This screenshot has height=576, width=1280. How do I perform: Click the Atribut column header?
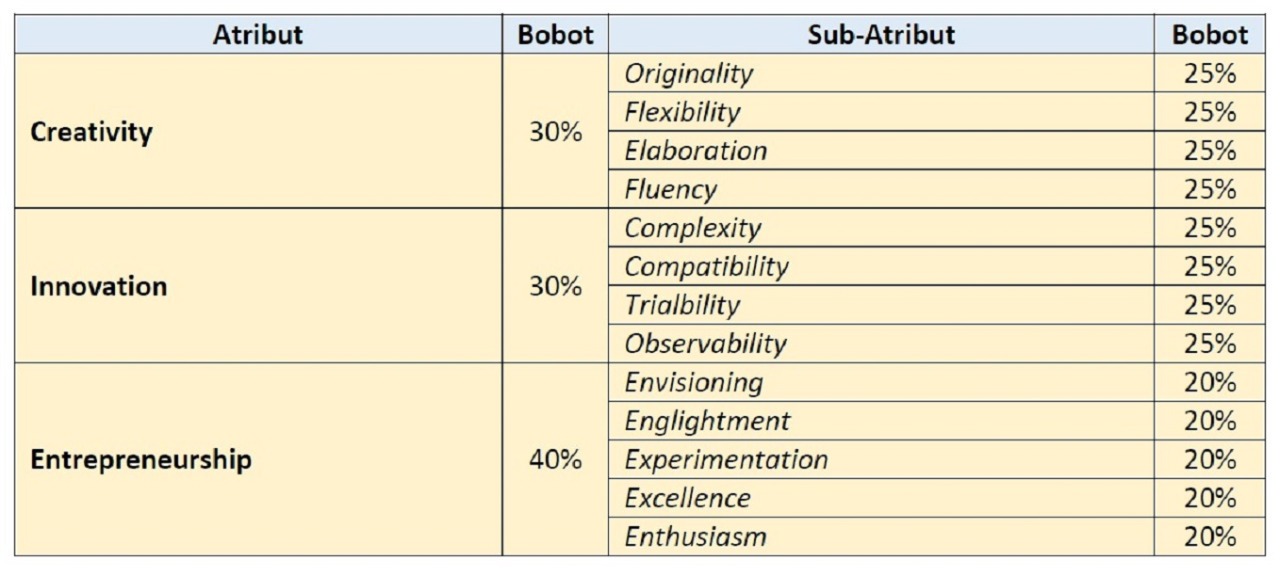[257, 35]
